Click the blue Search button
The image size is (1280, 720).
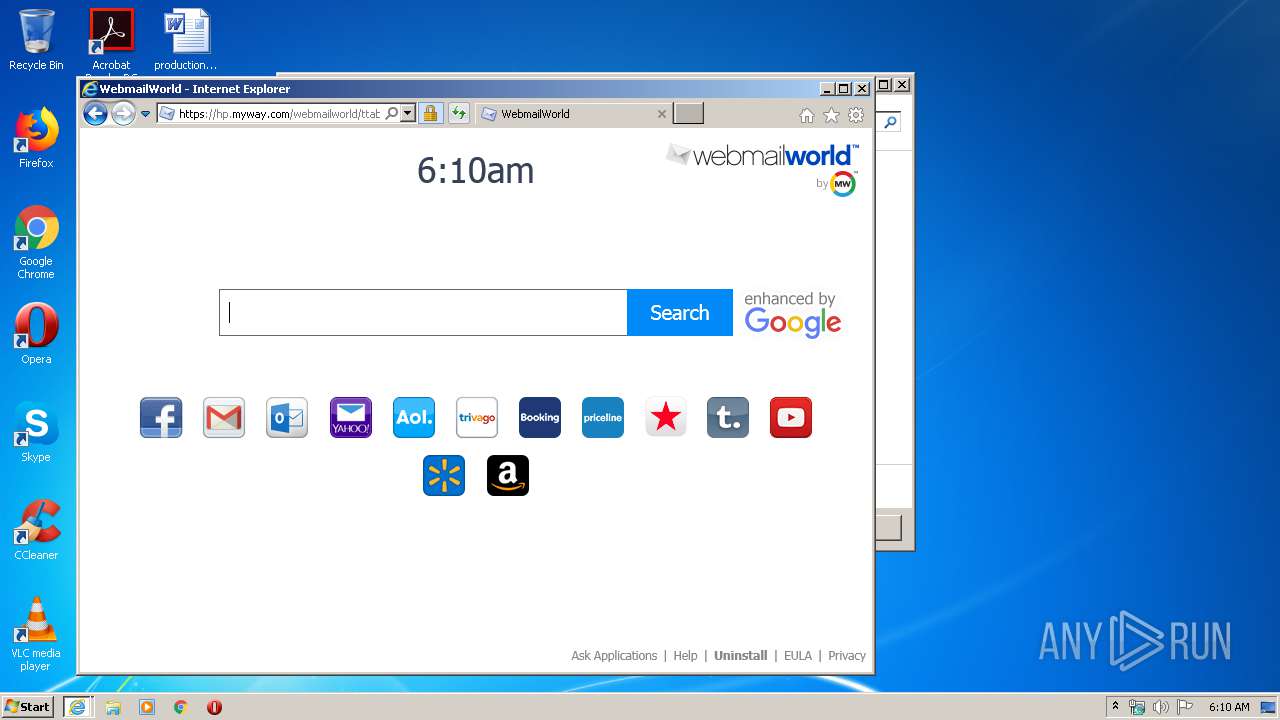(x=680, y=313)
